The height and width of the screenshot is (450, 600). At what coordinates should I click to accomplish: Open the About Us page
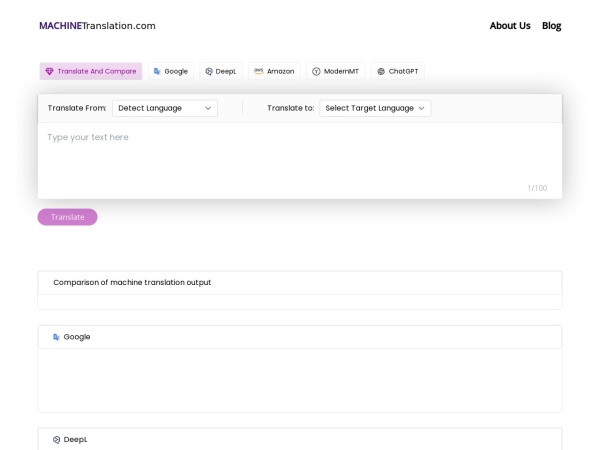click(x=510, y=25)
